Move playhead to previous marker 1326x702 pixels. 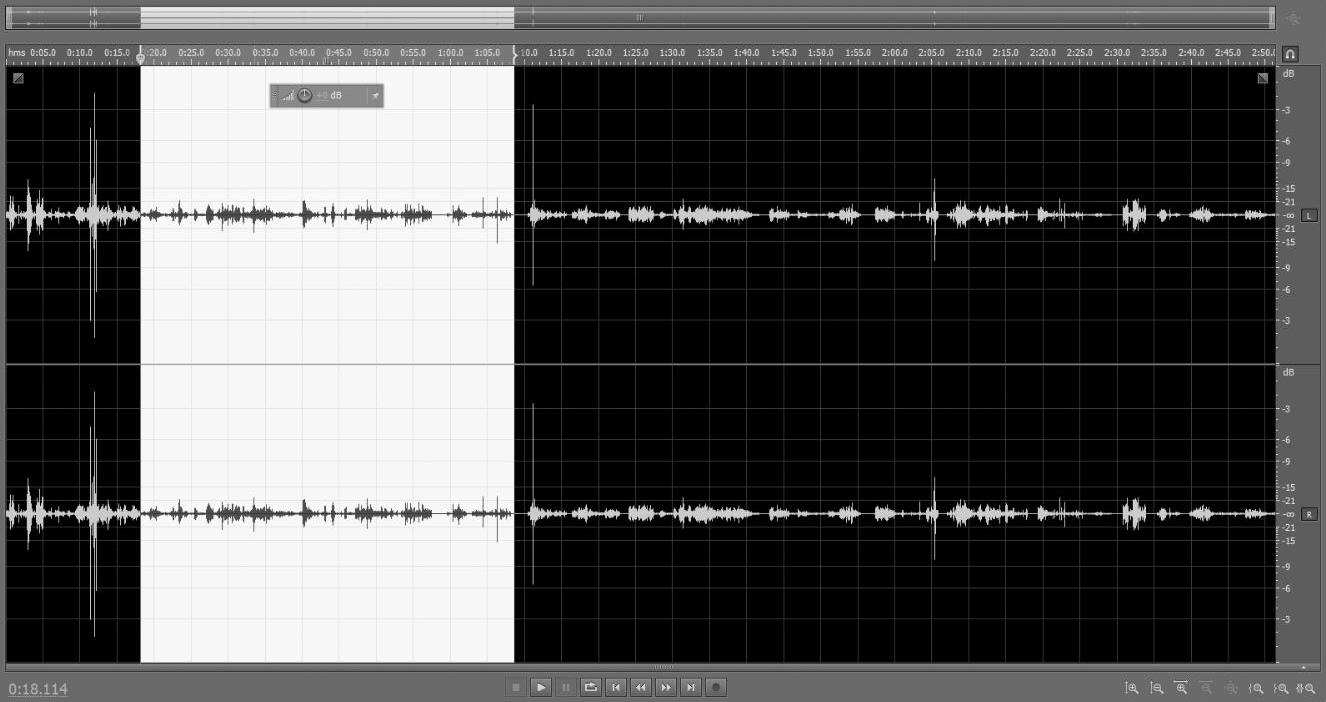[616, 687]
